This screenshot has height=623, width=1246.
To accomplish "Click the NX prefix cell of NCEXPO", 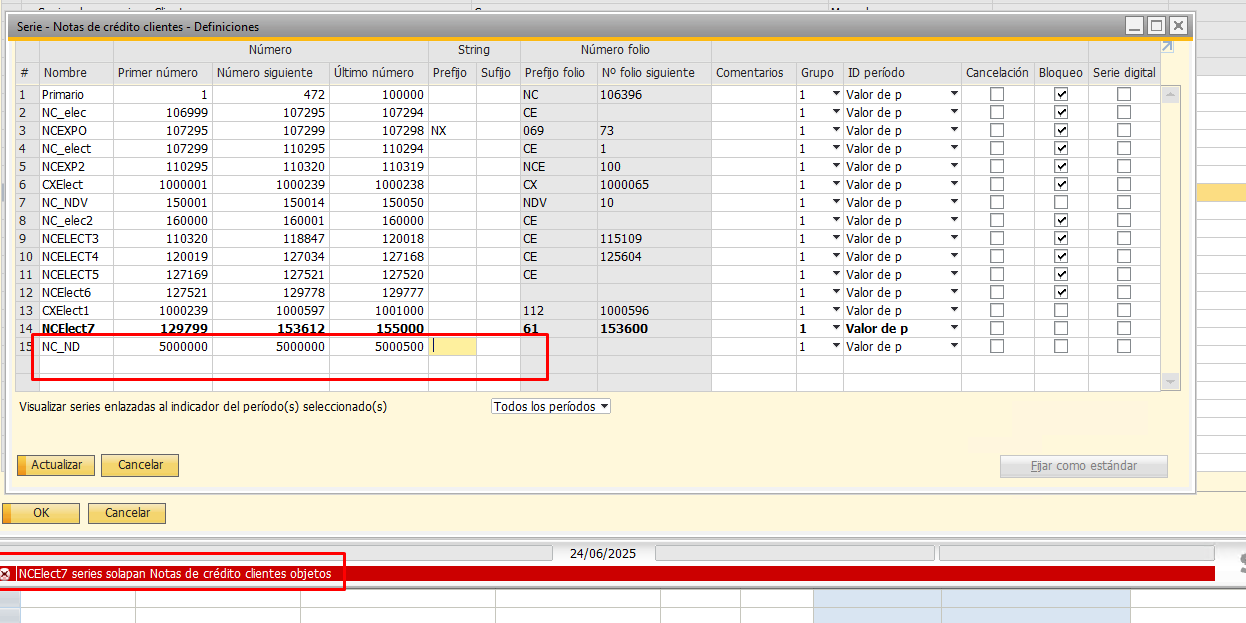I will pos(452,130).
